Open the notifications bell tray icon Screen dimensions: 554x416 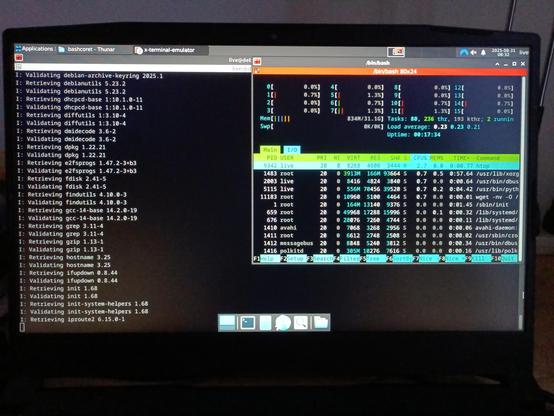pyautogui.click(x=483, y=53)
